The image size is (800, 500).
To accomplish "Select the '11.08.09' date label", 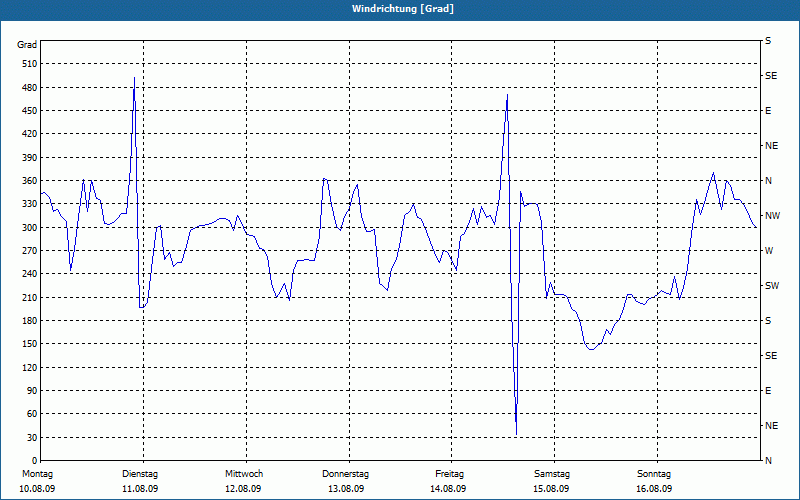I will [140, 489].
